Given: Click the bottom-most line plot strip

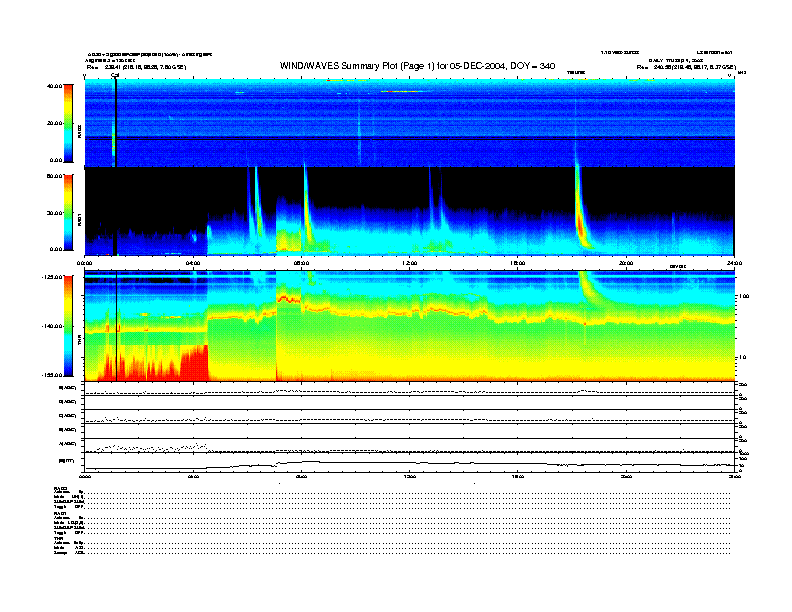Looking at the screenshot, I should pyautogui.click(x=410, y=462).
